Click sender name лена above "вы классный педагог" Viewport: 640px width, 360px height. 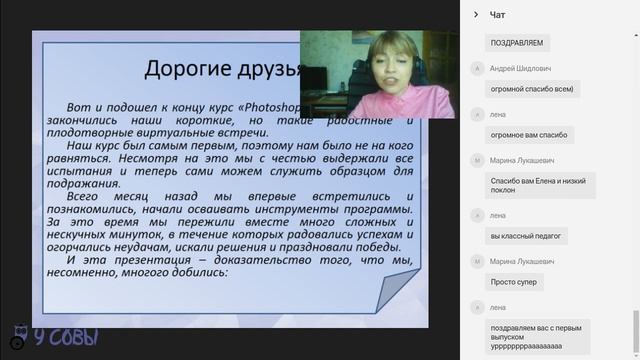tap(498, 216)
